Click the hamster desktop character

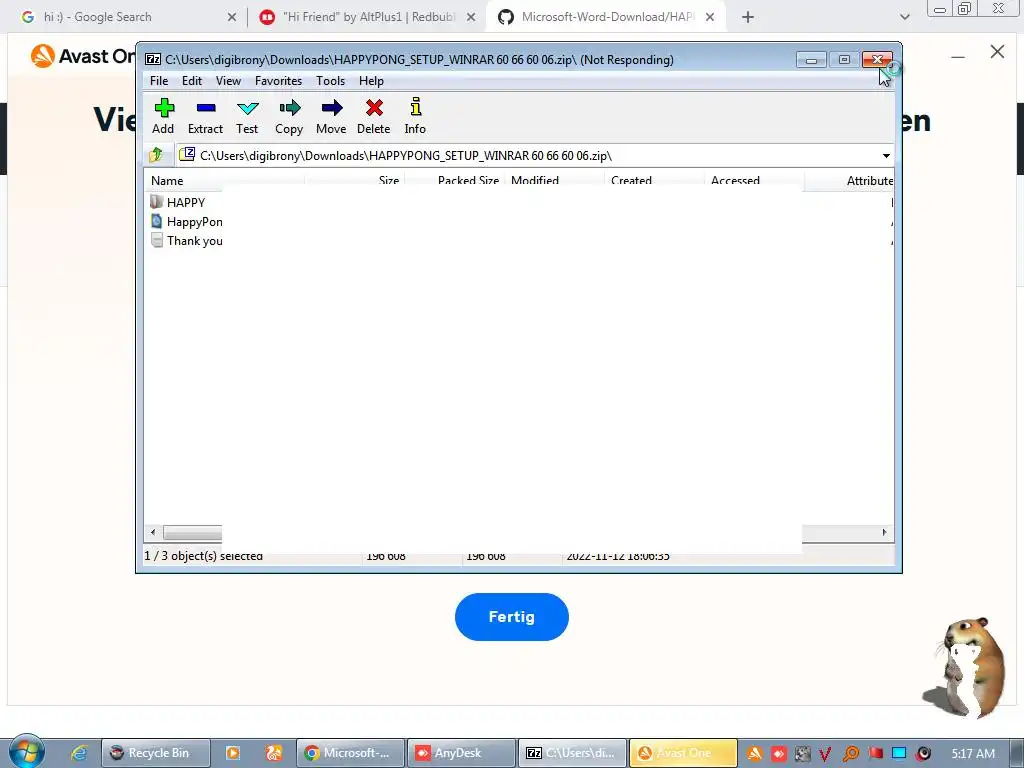967,667
